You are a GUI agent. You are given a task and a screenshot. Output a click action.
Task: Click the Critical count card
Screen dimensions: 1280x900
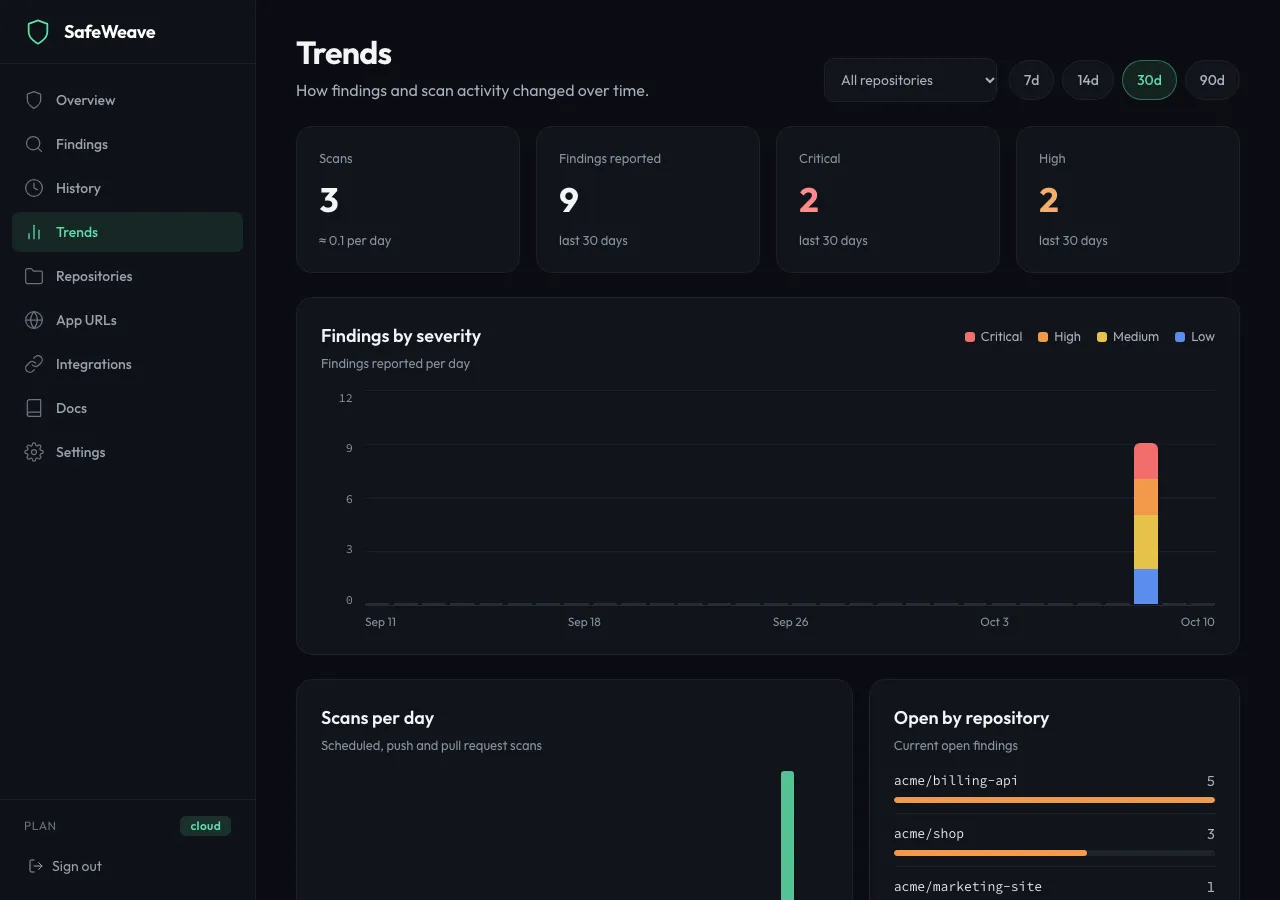coord(888,199)
